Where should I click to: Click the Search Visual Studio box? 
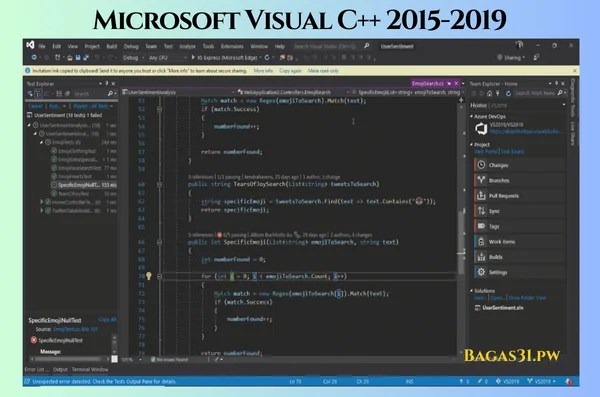pyautogui.click(x=324, y=46)
